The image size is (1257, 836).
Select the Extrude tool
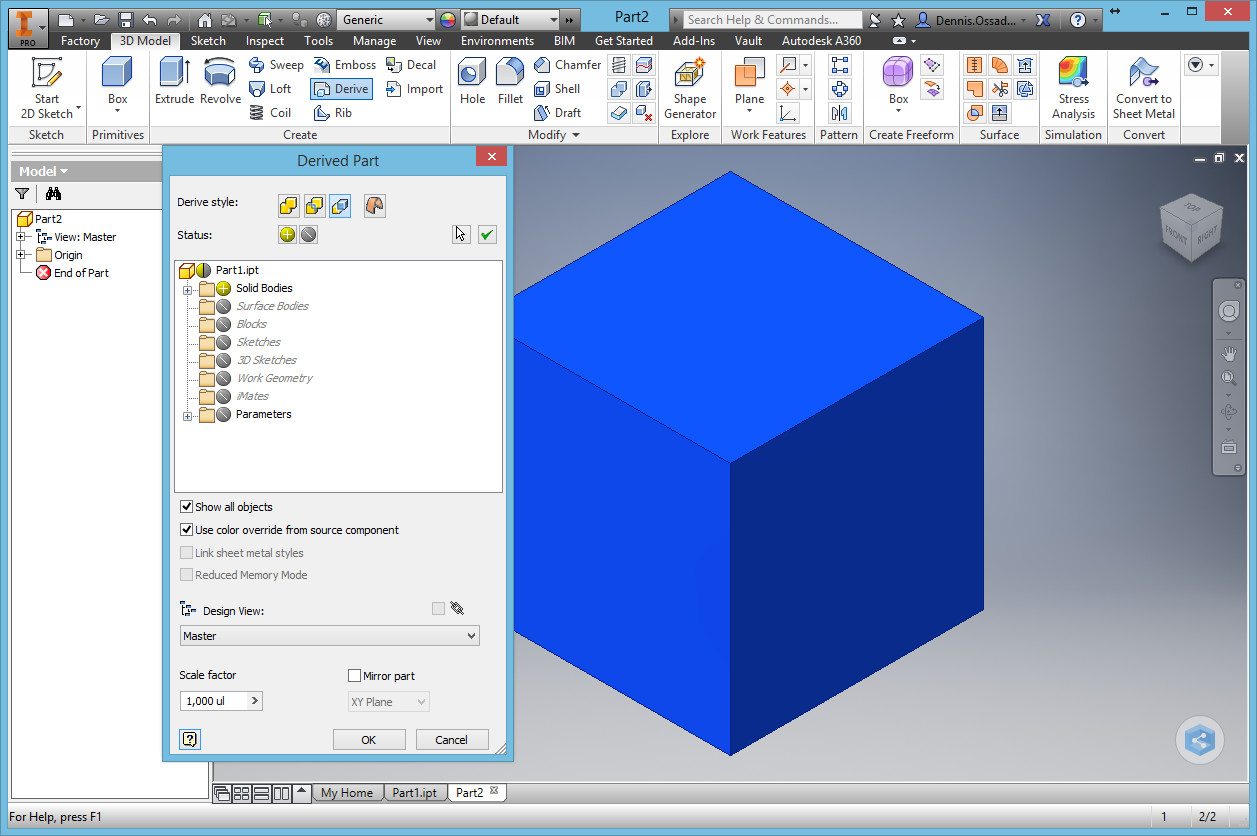(x=174, y=80)
